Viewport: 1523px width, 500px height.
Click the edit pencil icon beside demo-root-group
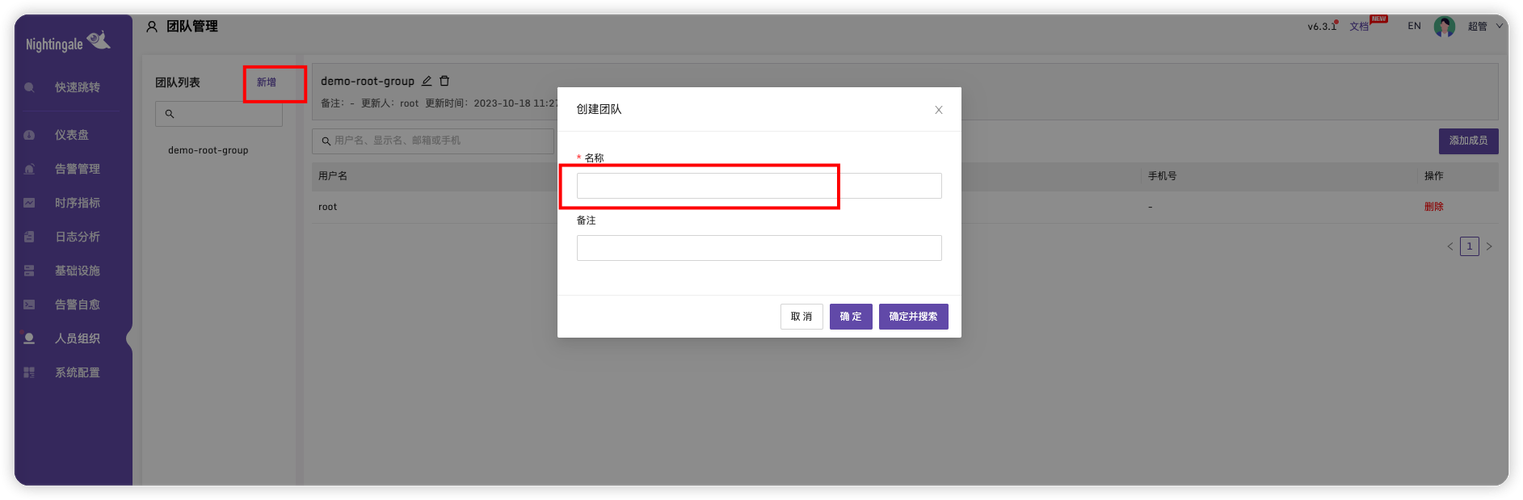[427, 81]
